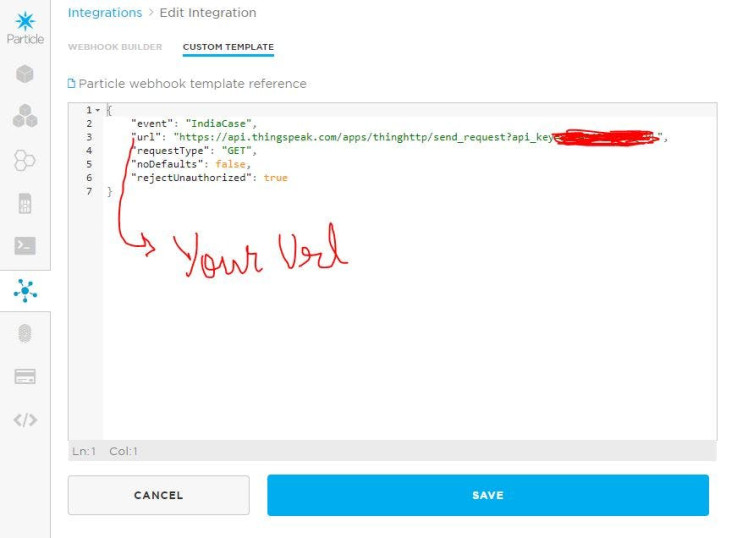Click the Edit Integration breadcrumb text

(208, 13)
